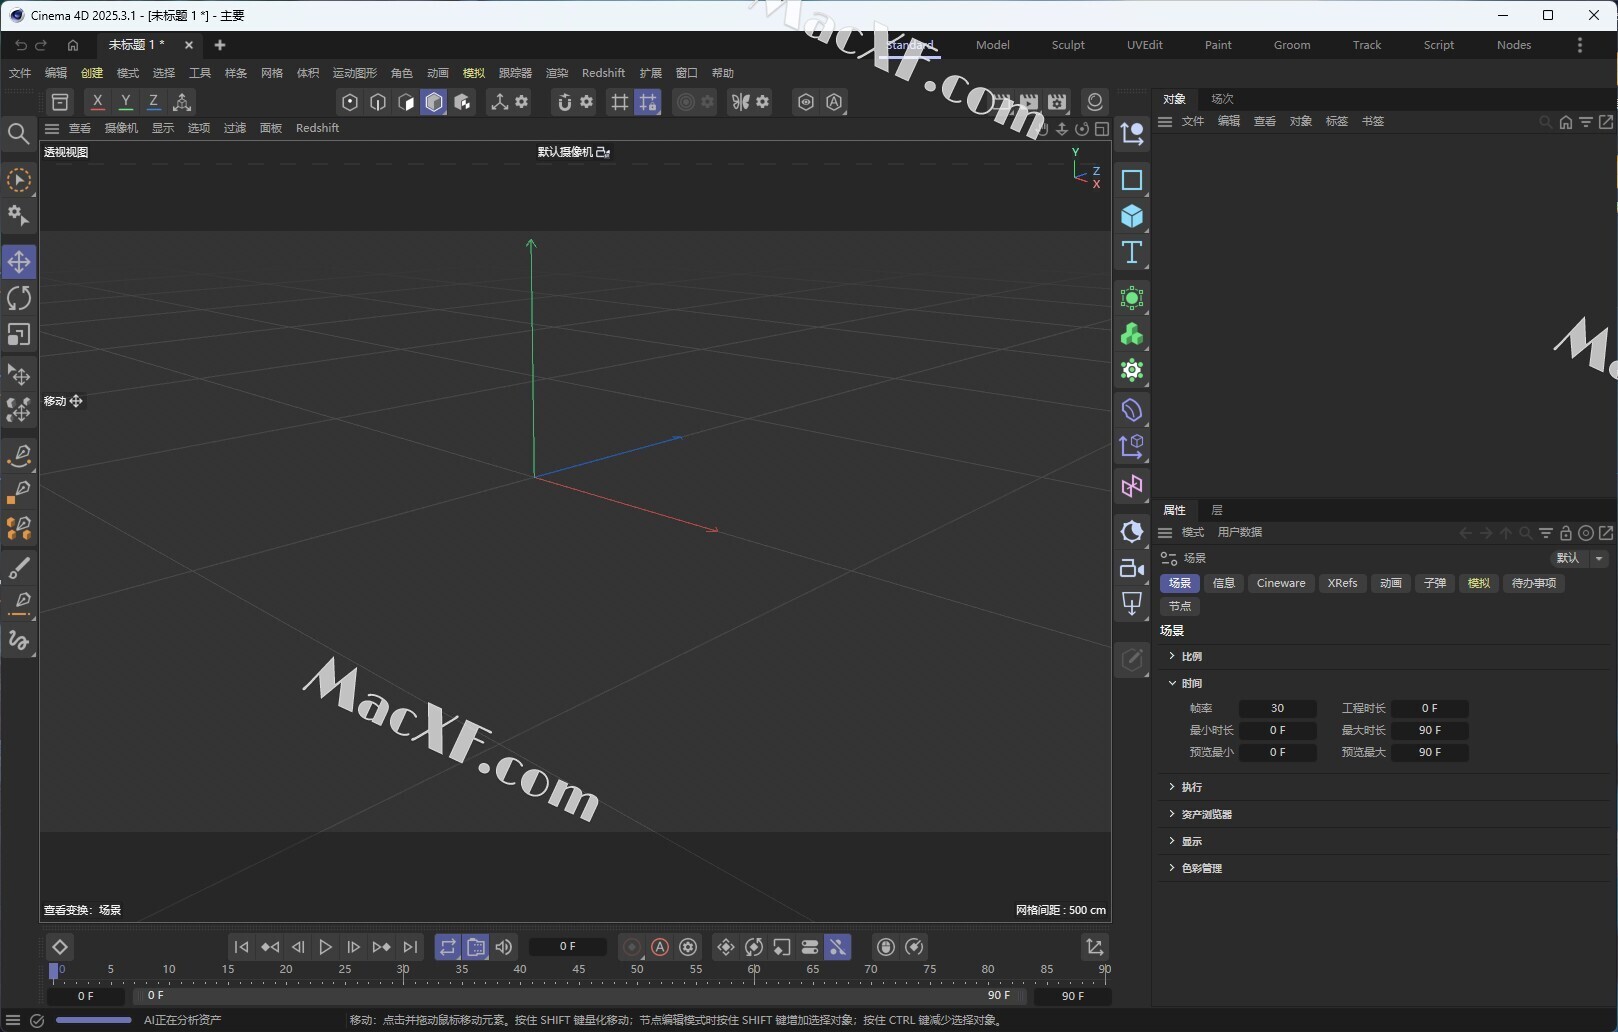
Task: Click the timeline playhead at frame 0
Action: click(54, 971)
